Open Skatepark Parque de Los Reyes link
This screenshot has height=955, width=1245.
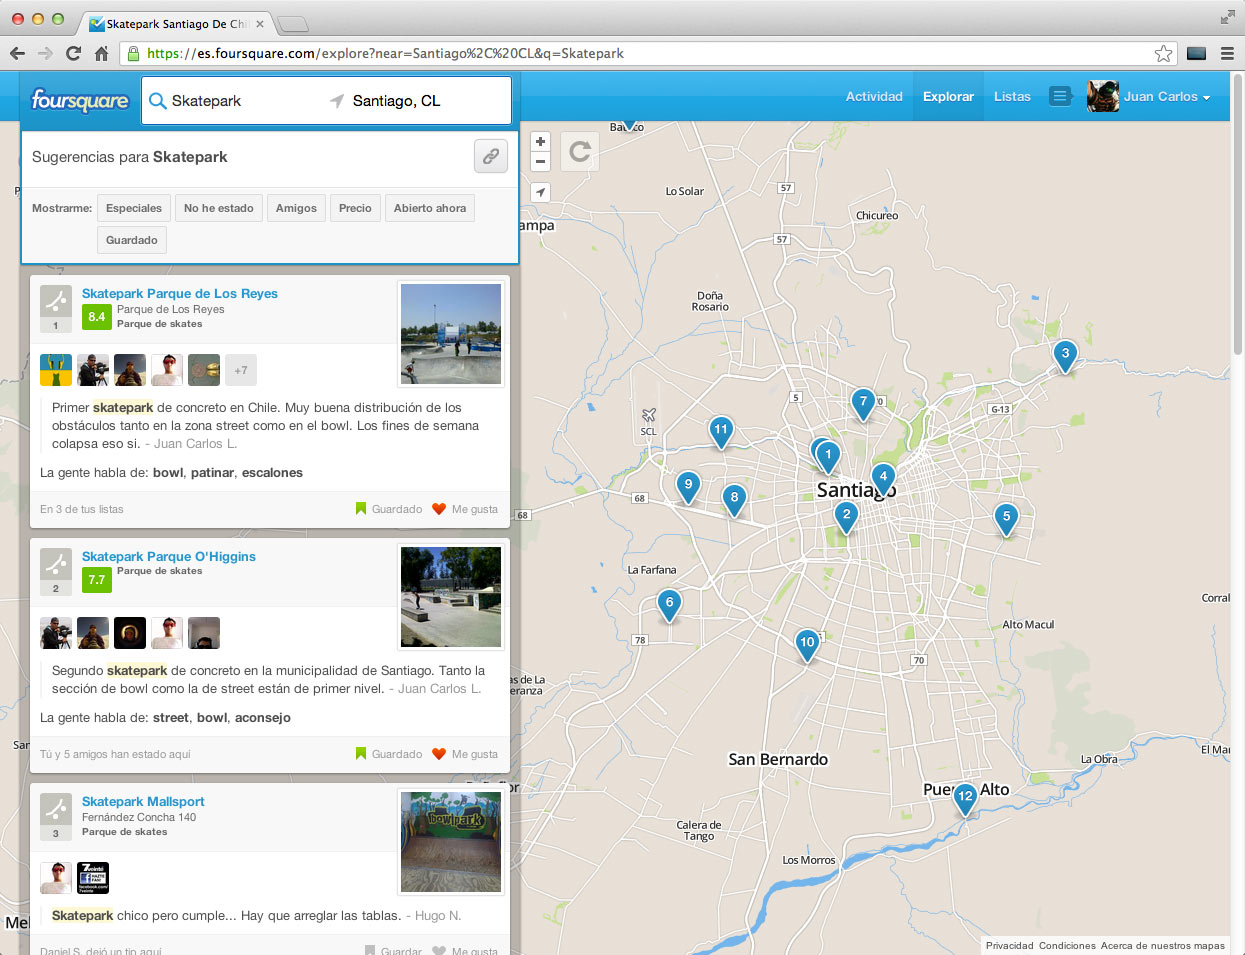pyautogui.click(x=180, y=293)
